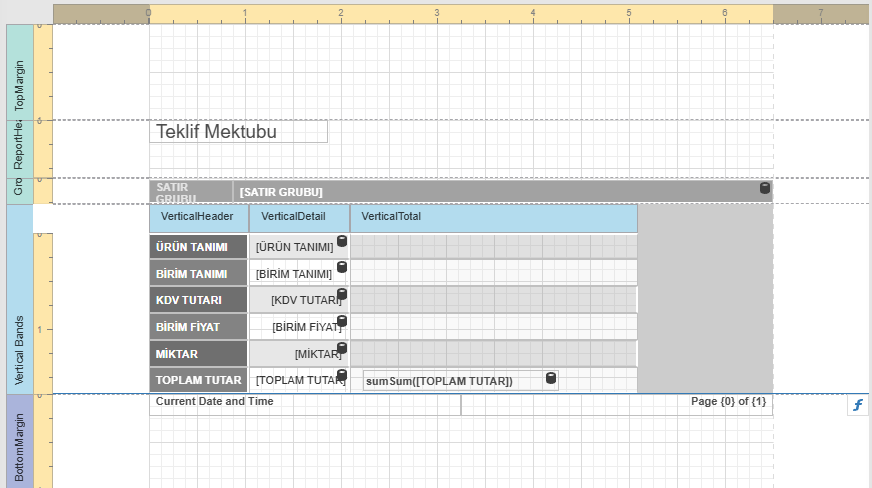Viewport: 872px width, 488px height.
Task: Select the [ÜRÜN TANIMI] detail cell
Action: (x=299, y=247)
